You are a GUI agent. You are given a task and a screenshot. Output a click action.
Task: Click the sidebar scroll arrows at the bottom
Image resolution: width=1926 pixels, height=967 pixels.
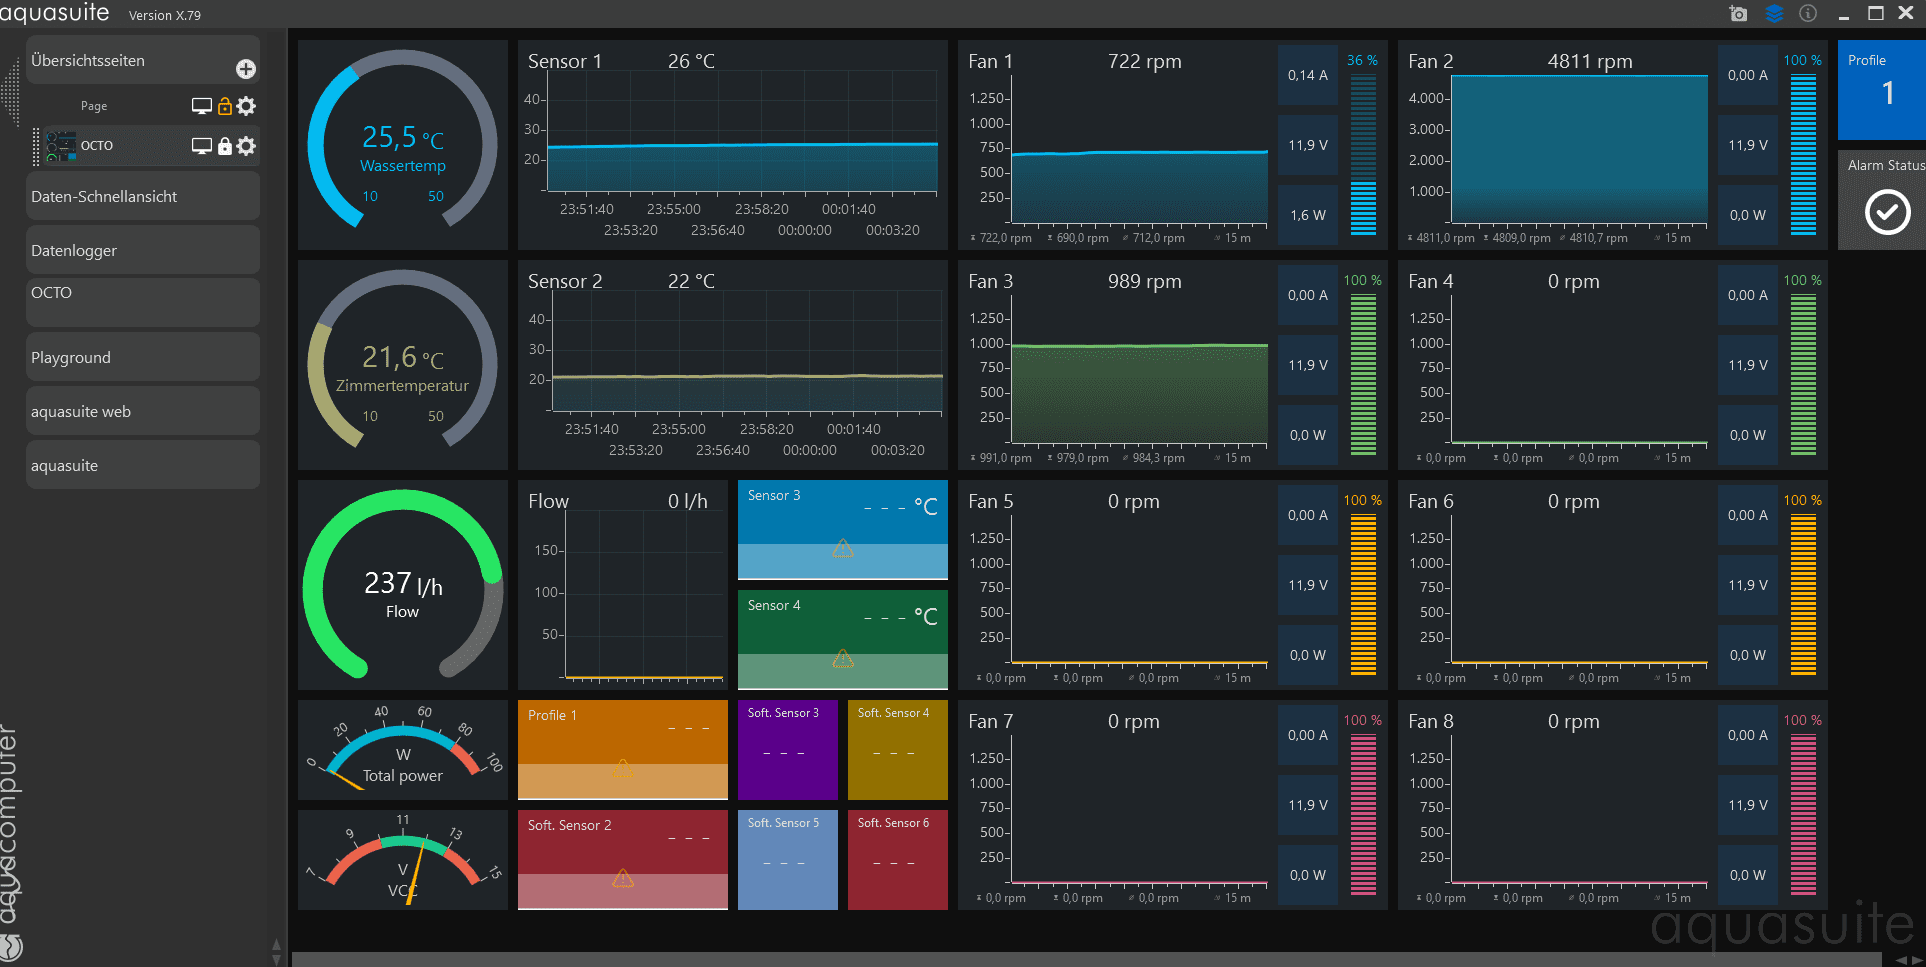click(x=277, y=951)
